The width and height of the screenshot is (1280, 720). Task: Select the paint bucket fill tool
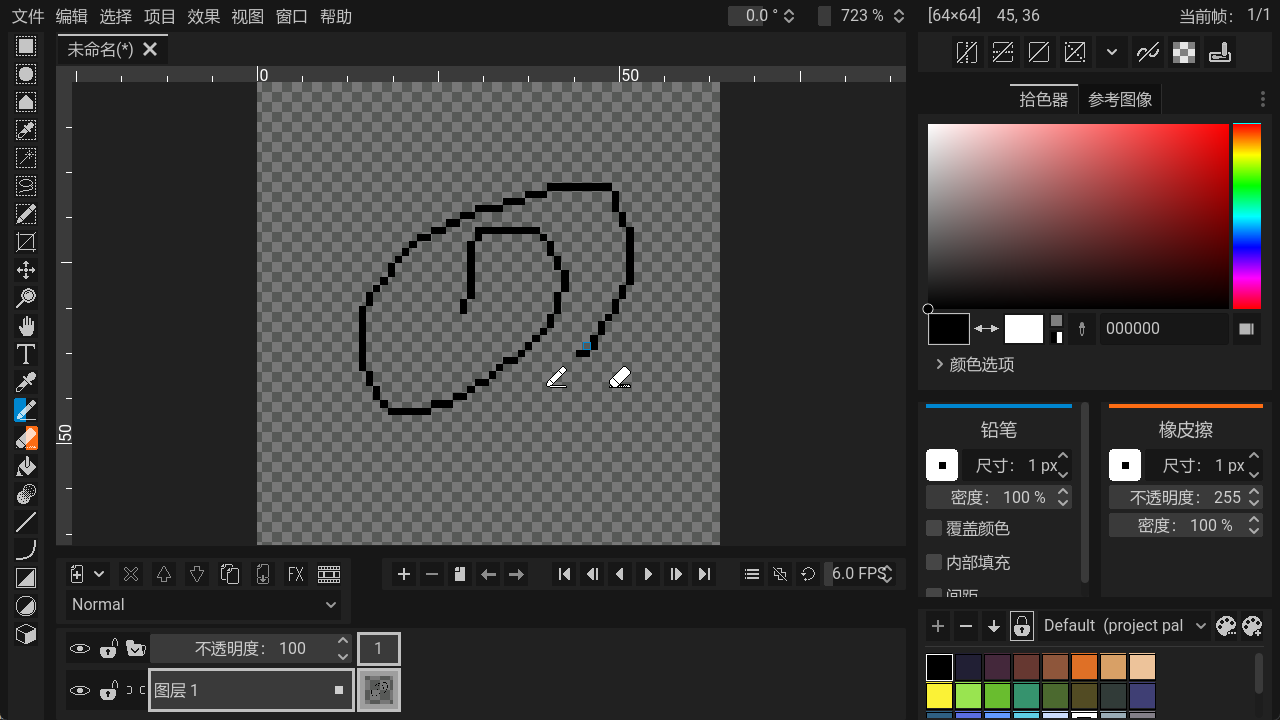click(x=26, y=466)
